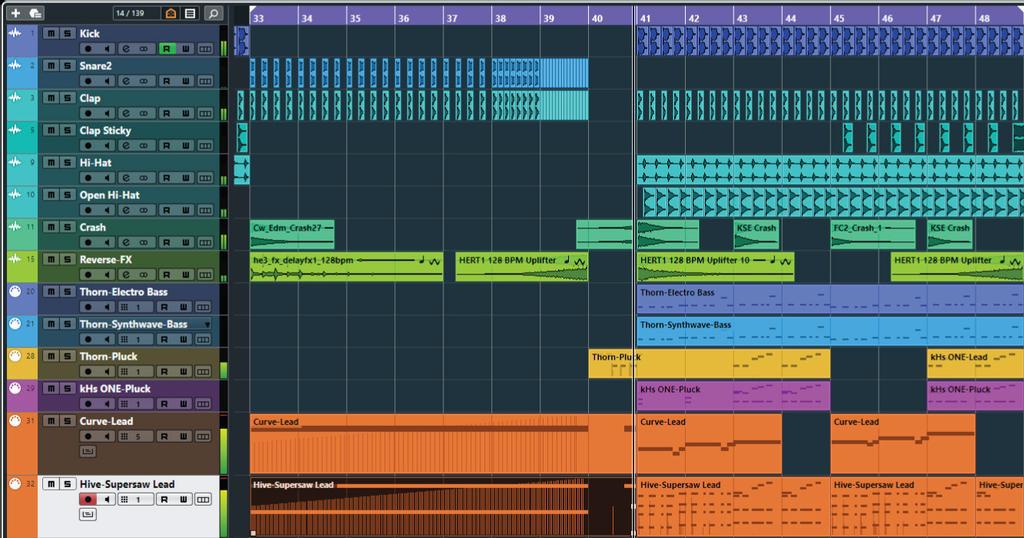Mute the Kick track
Viewport: 1024px width, 538px height.
pyautogui.click(x=51, y=33)
